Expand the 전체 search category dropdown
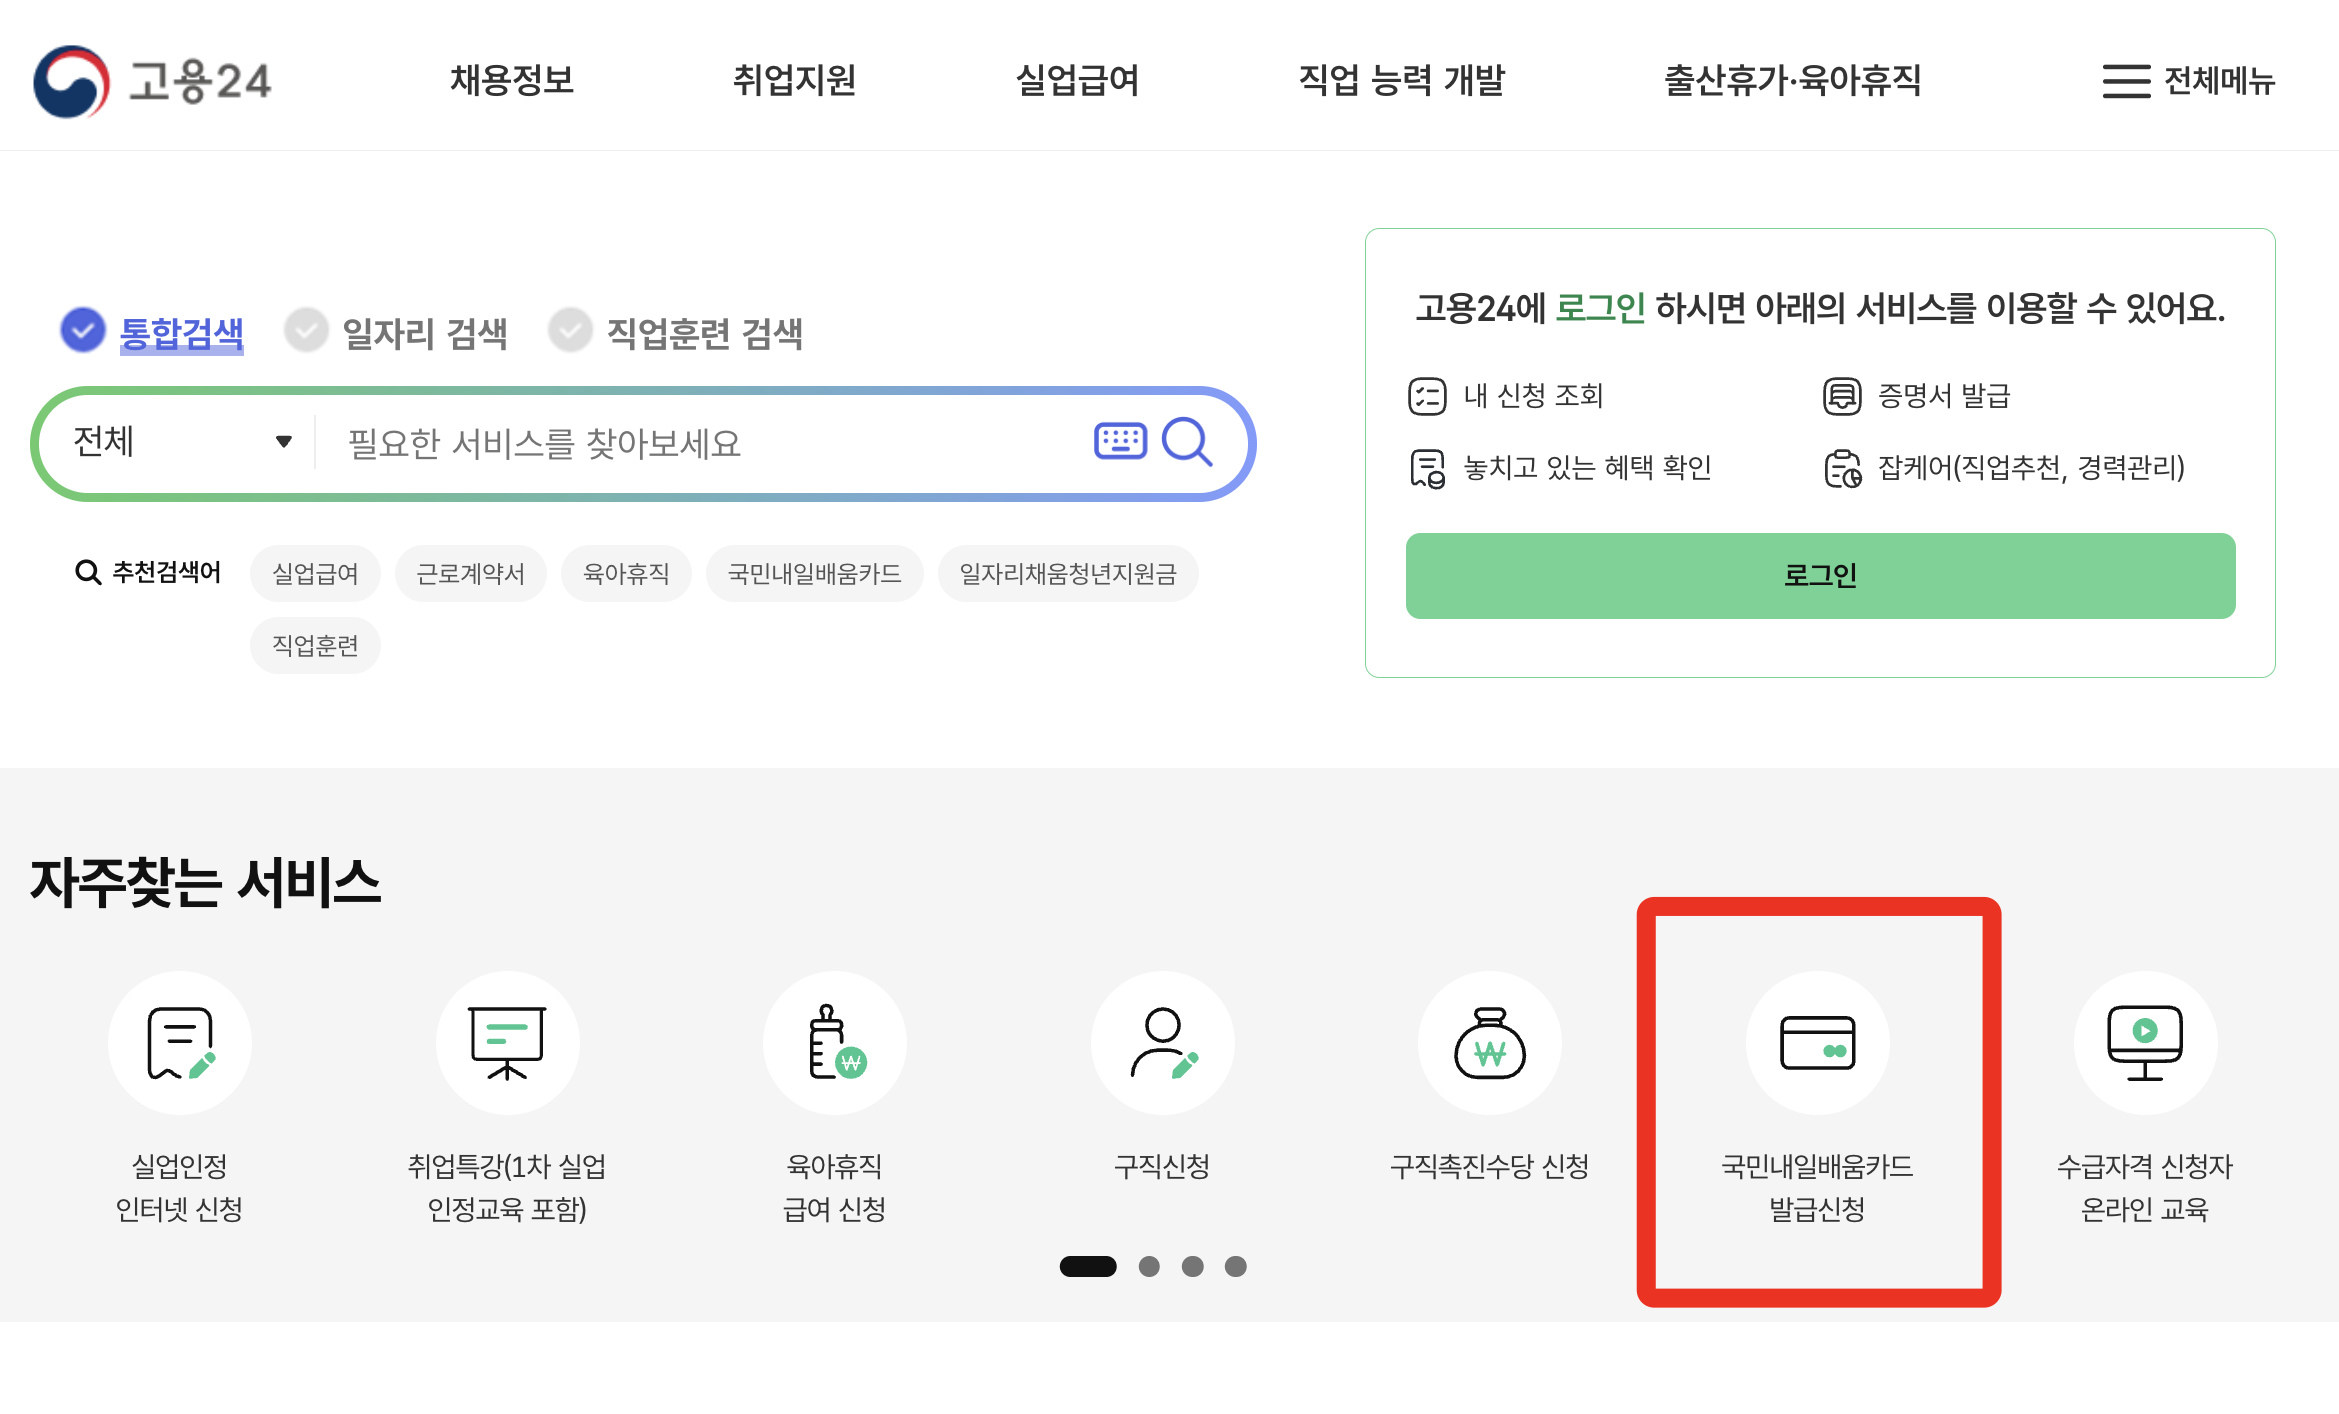This screenshot has width=2339, height=1414. 182,441
